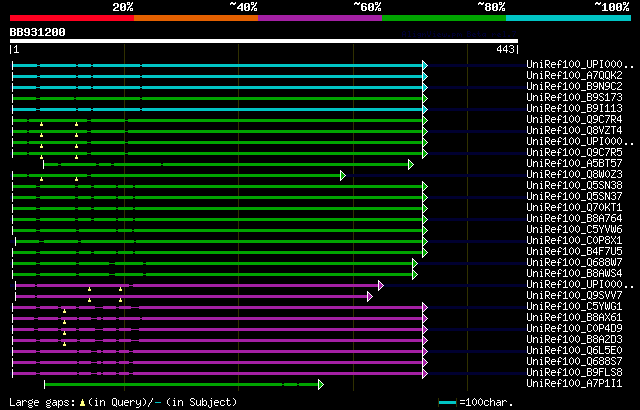The width and height of the screenshot is (640, 410).
Task: Click the red 20% identity legend segment
Action: click(72, 18)
